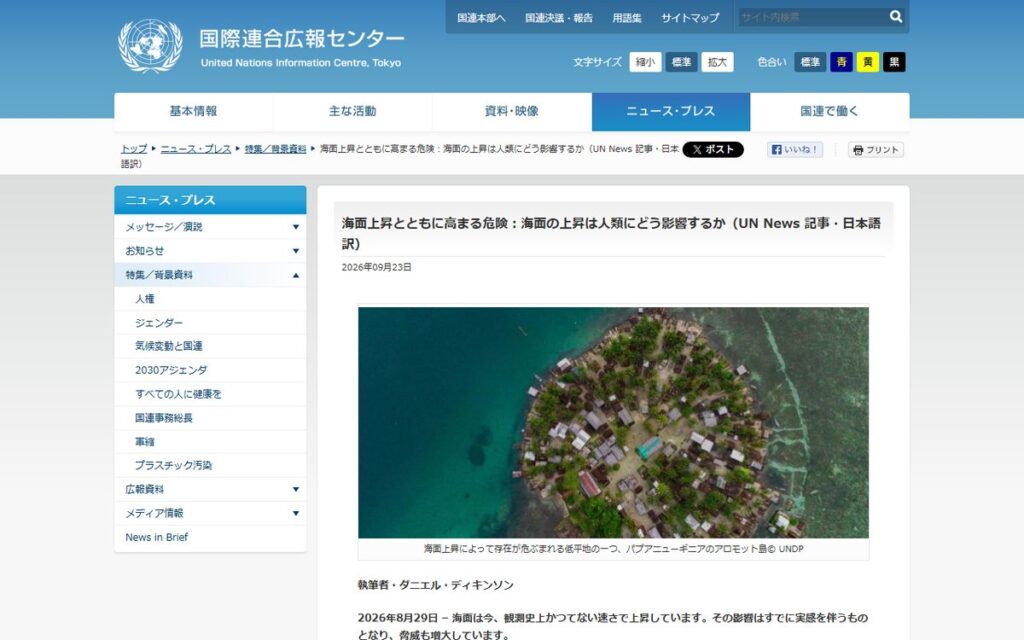
Task: Click the search magnifier icon
Action: pos(895,16)
